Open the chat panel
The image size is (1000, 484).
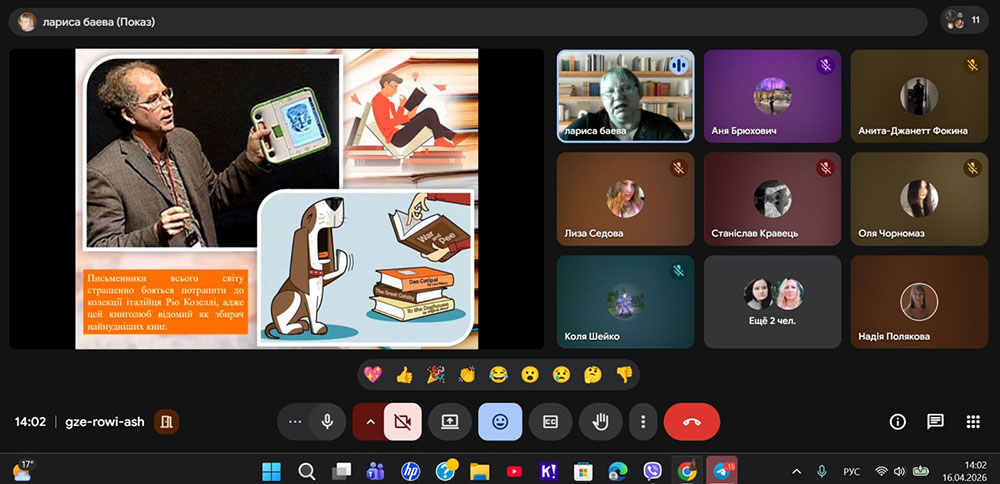pos(935,422)
